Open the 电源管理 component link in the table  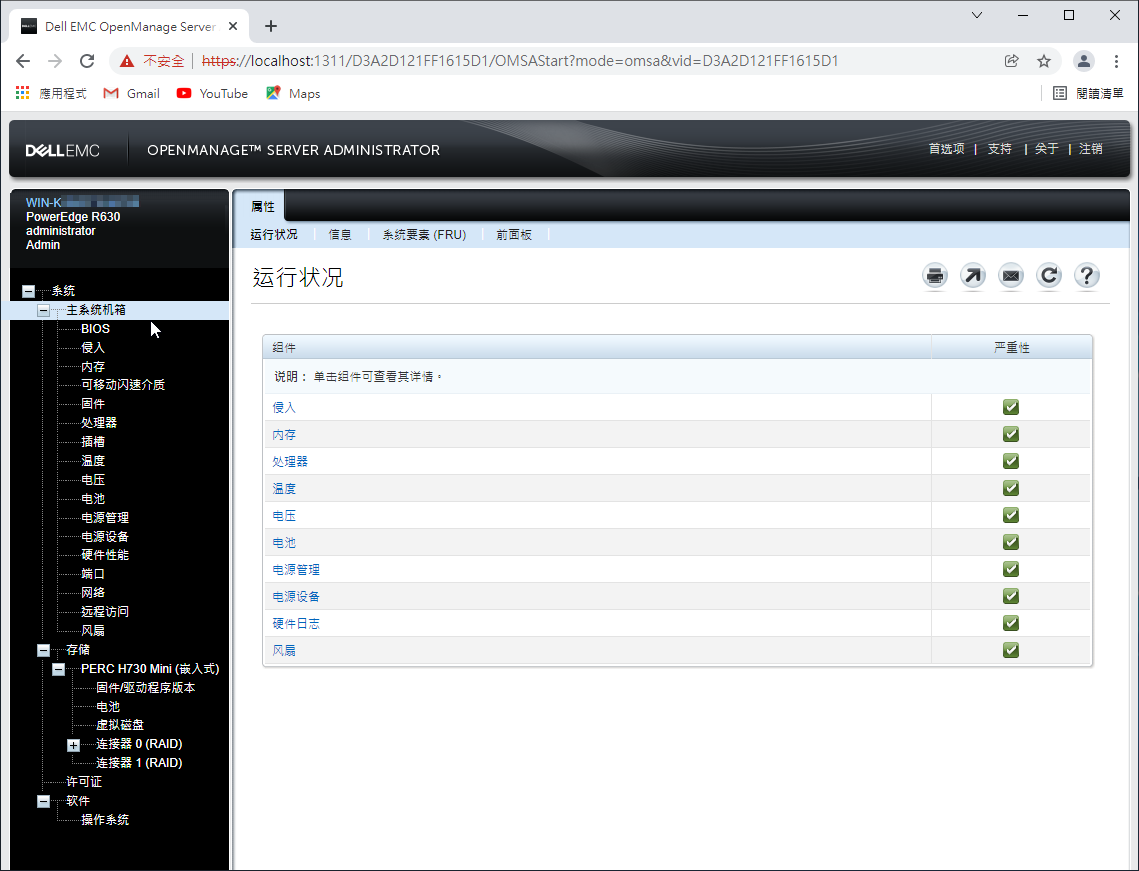296,570
